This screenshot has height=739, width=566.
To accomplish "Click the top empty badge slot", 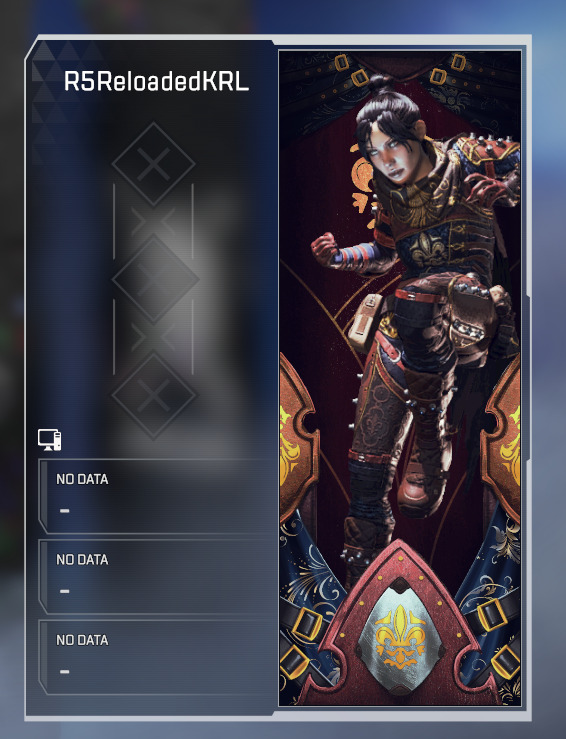I will click(x=154, y=164).
